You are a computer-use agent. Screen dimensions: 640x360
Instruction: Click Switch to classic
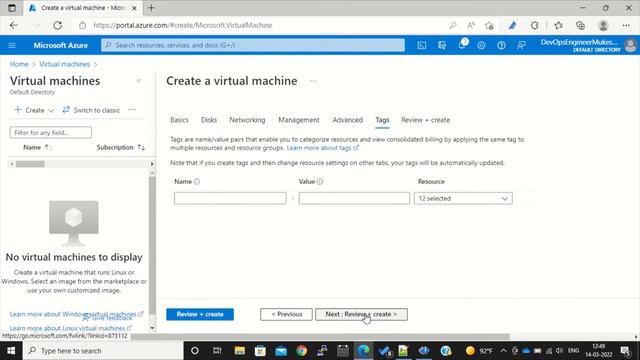pyautogui.click(x=91, y=110)
